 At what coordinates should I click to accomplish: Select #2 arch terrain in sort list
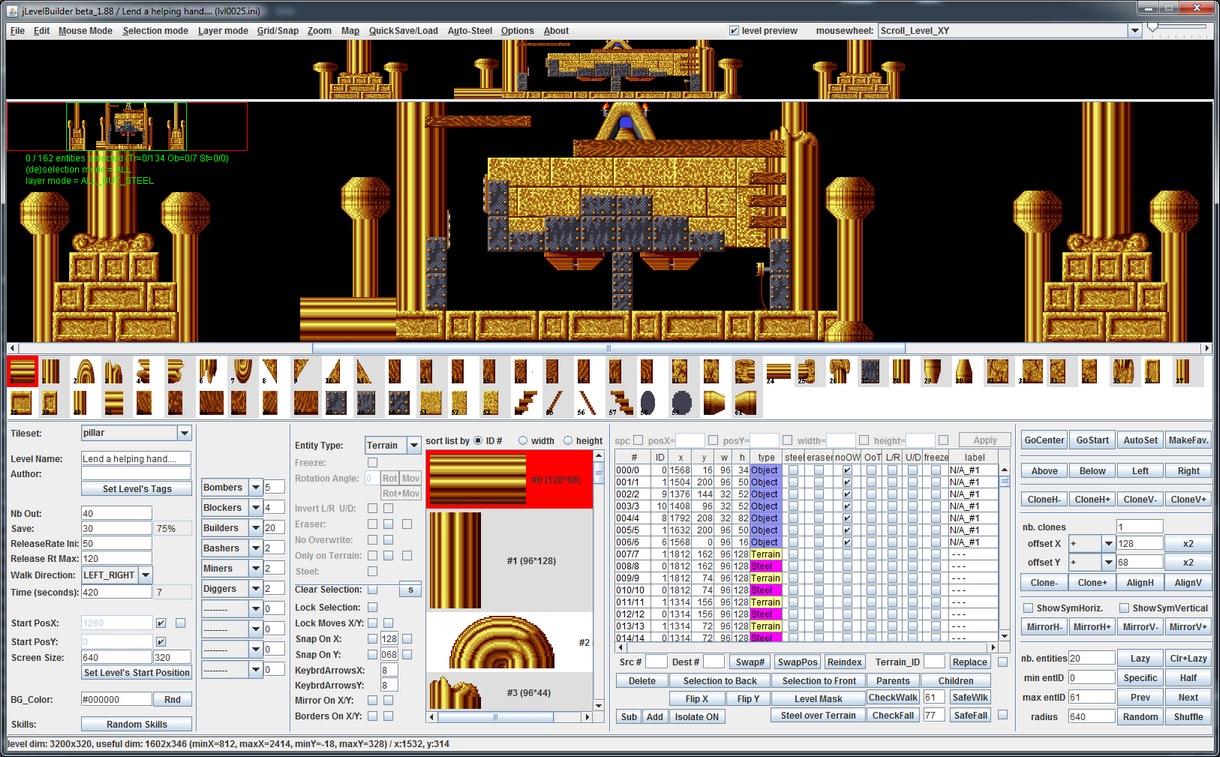tap(510, 643)
